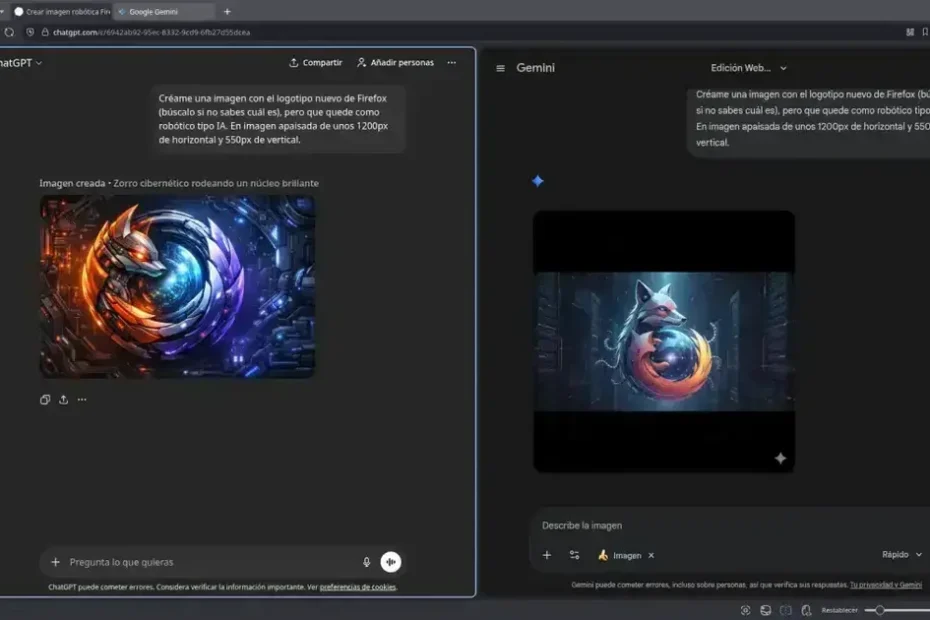Viewport: 930px width, 620px height.
Task: Share the ChatGPT image via the upload icon
Action: (x=63, y=399)
